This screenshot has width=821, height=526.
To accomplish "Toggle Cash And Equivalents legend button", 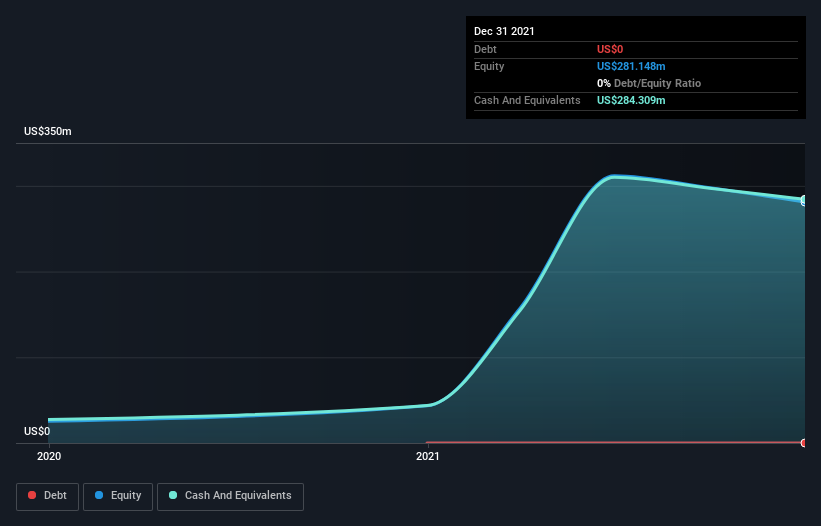I will coord(230,496).
